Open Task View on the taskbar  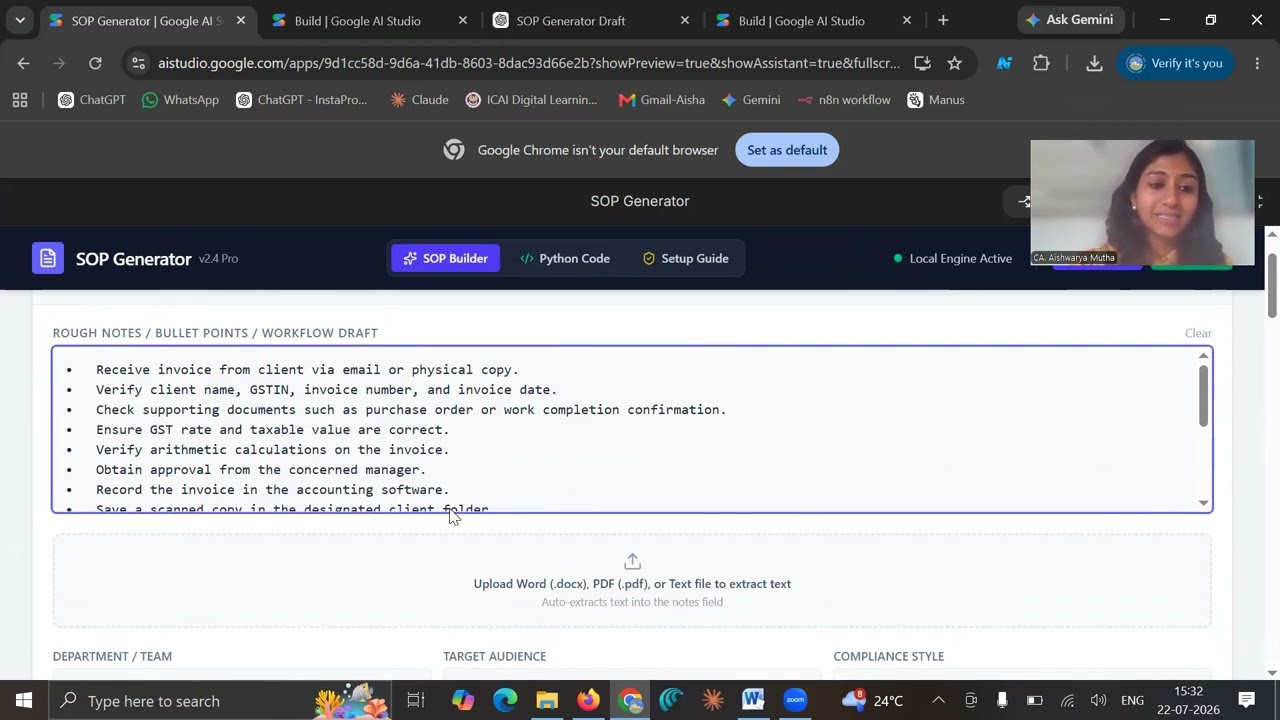[x=415, y=700]
